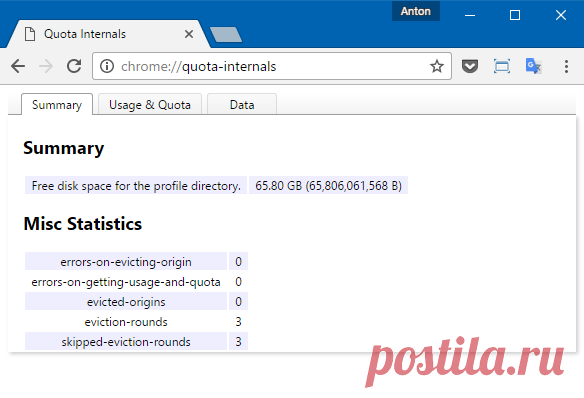
Task: Click the errors-on-evicting-origin row label
Action: [x=126, y=262]
